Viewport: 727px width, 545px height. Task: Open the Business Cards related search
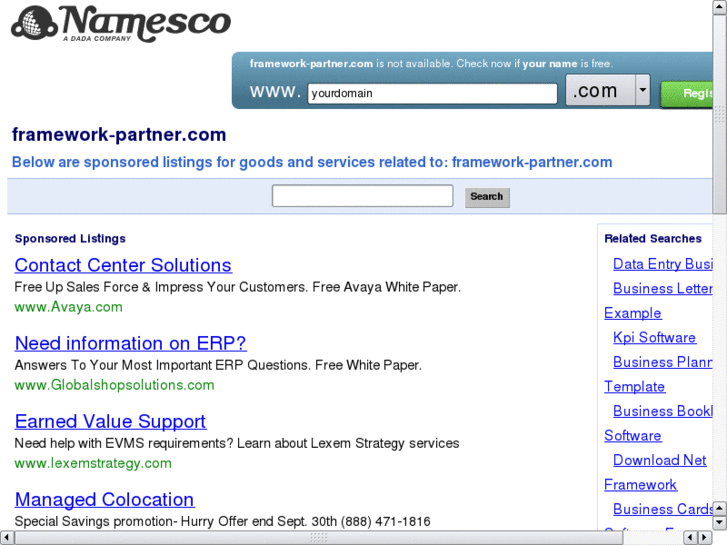[x=663, y=509]
